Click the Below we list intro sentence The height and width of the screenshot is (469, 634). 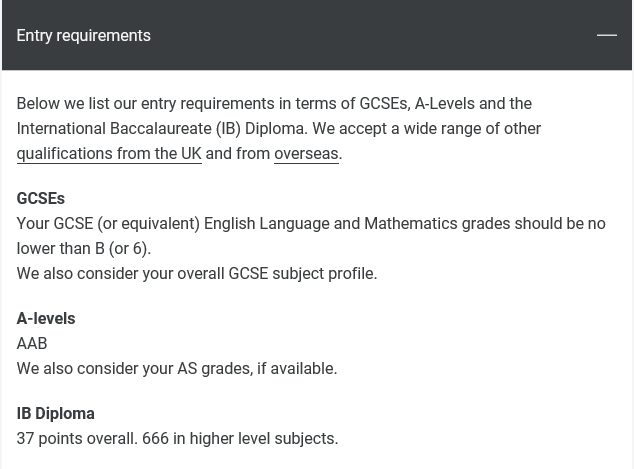tap(274, 104)
